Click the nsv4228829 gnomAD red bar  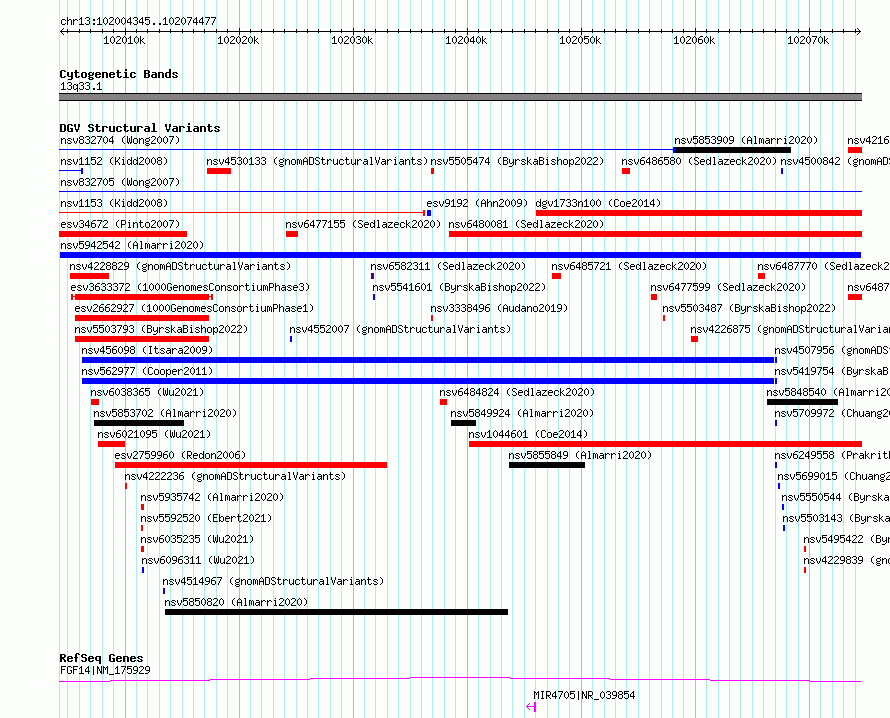pyautogui.click(x=90, y=276)
